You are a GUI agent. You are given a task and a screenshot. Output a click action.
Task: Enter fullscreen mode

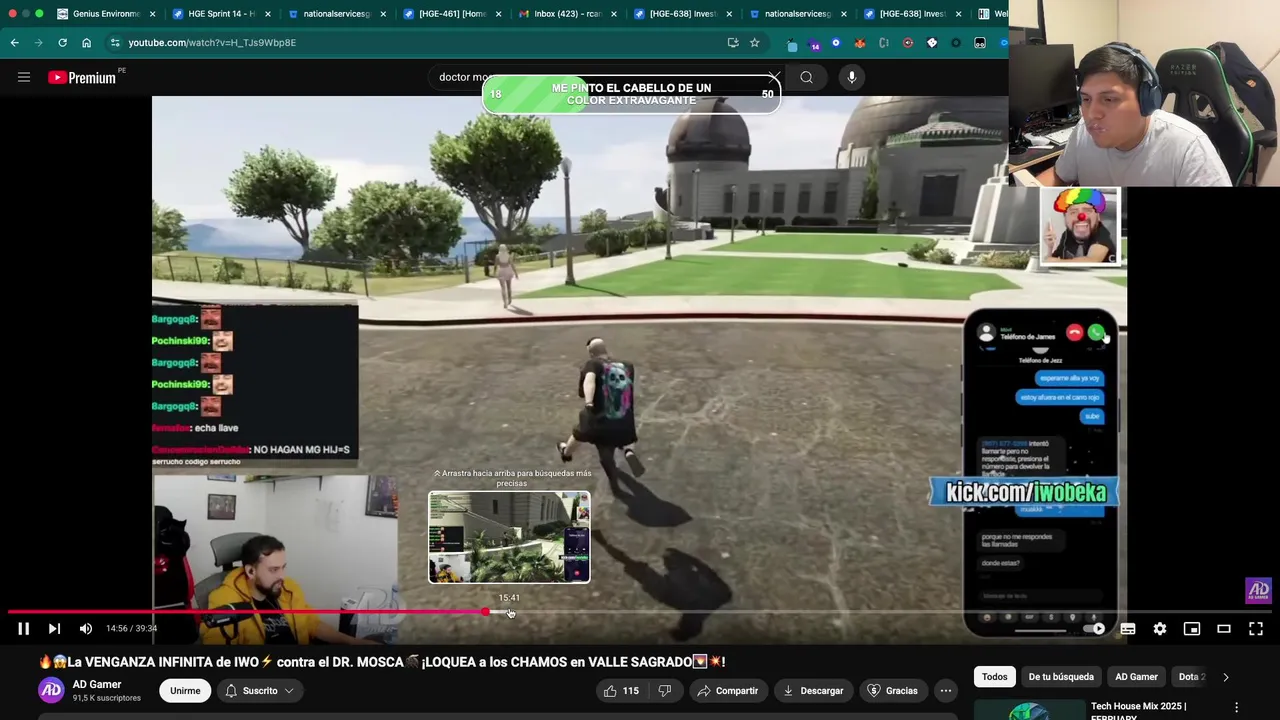1256,629
